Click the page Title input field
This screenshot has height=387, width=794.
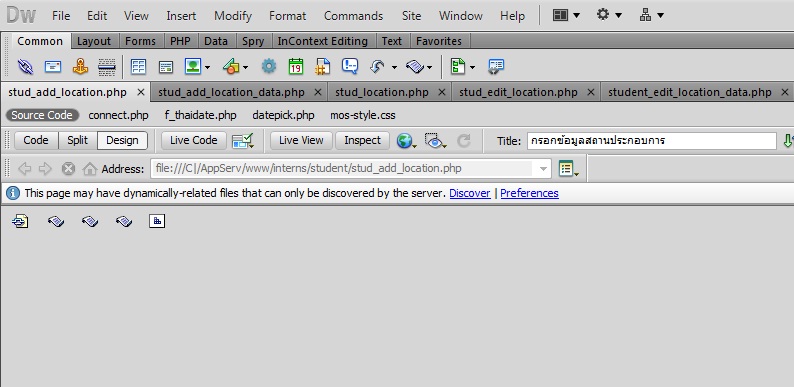tap(651, 141)
